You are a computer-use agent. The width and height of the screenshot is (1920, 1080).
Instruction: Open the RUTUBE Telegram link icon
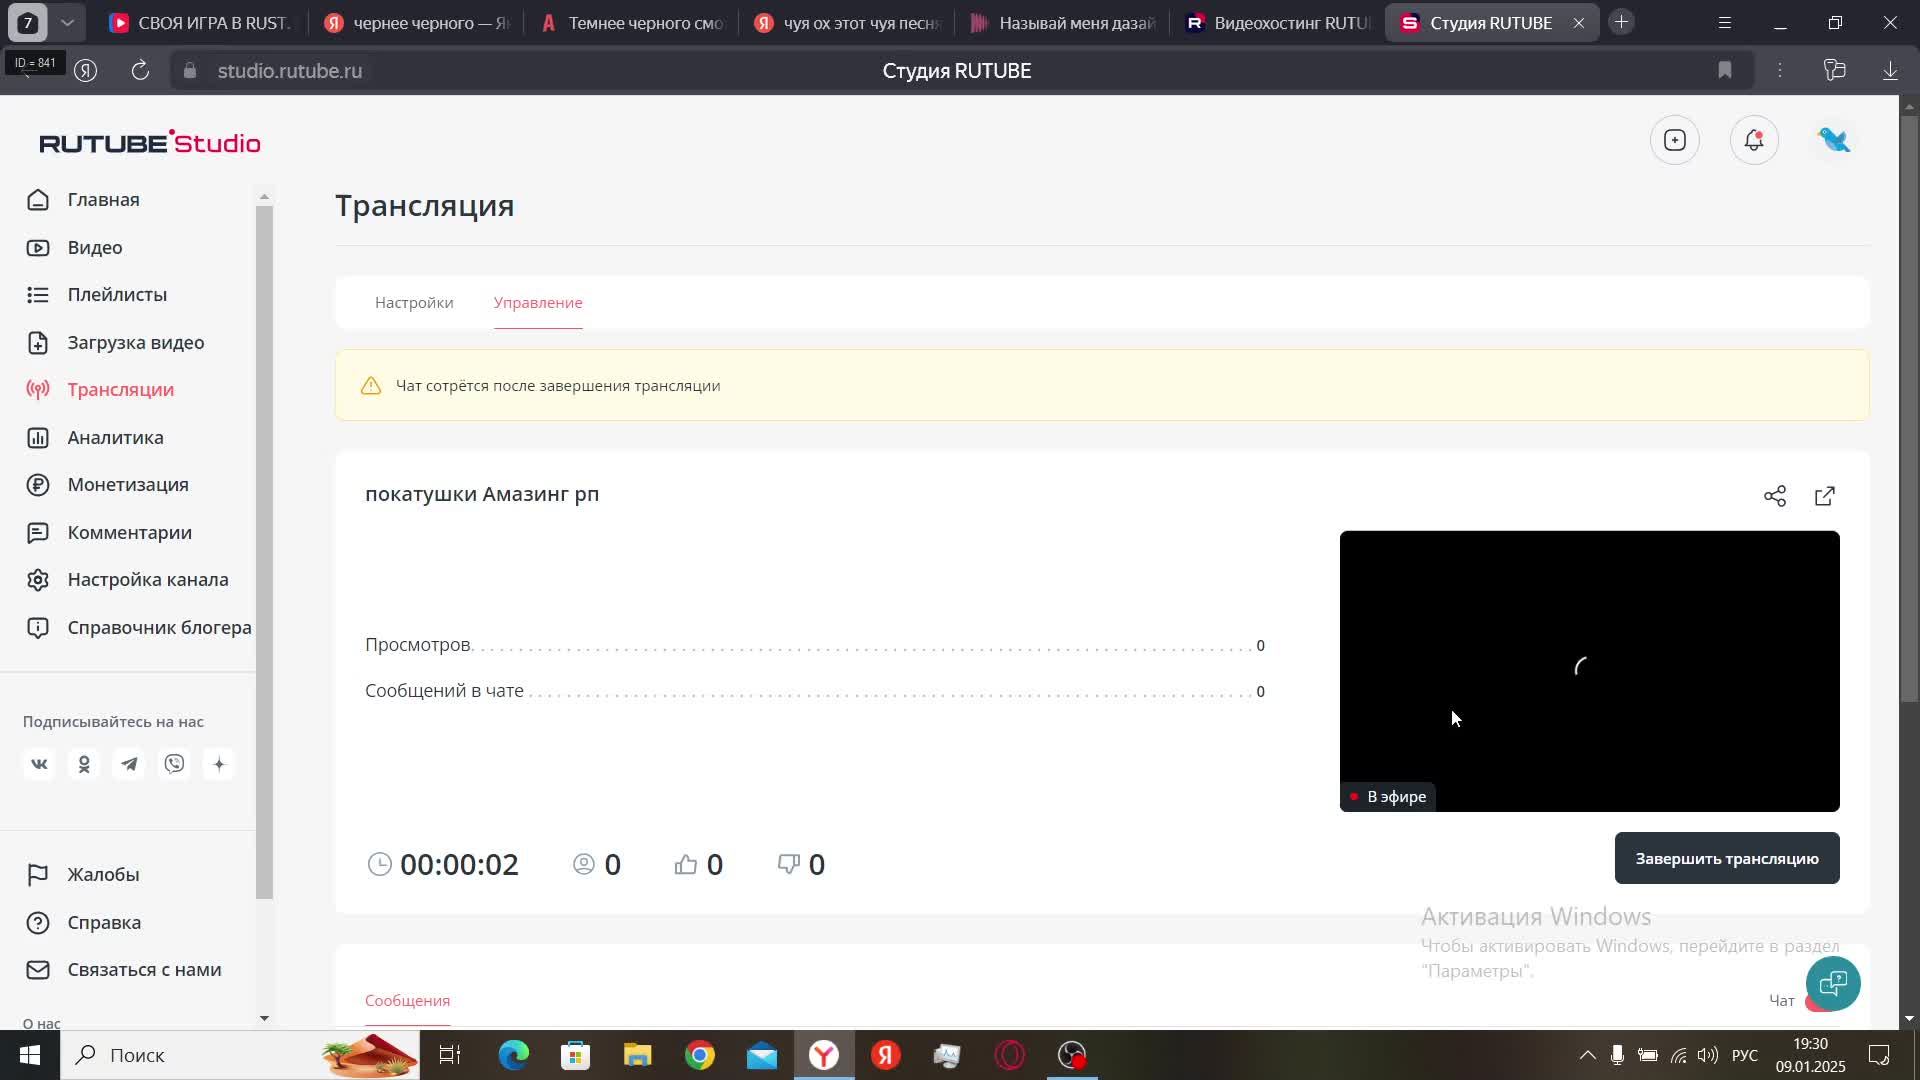pyautogui.click(x=129, y=765)
